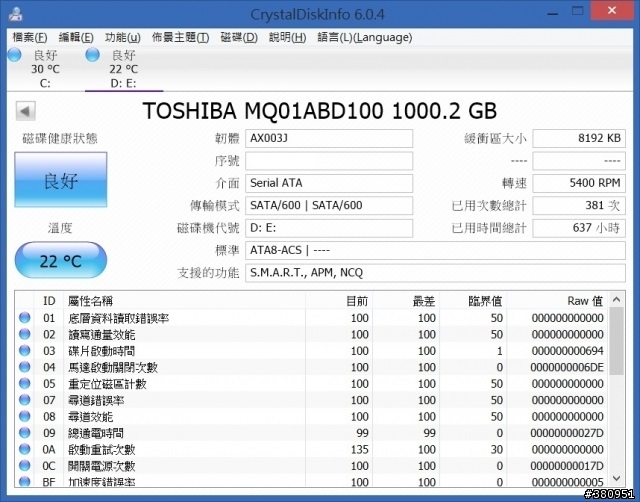Click the Serial ATA interface field
The width and height of the screenshot is (640, 502).
(x=329, y=183)
